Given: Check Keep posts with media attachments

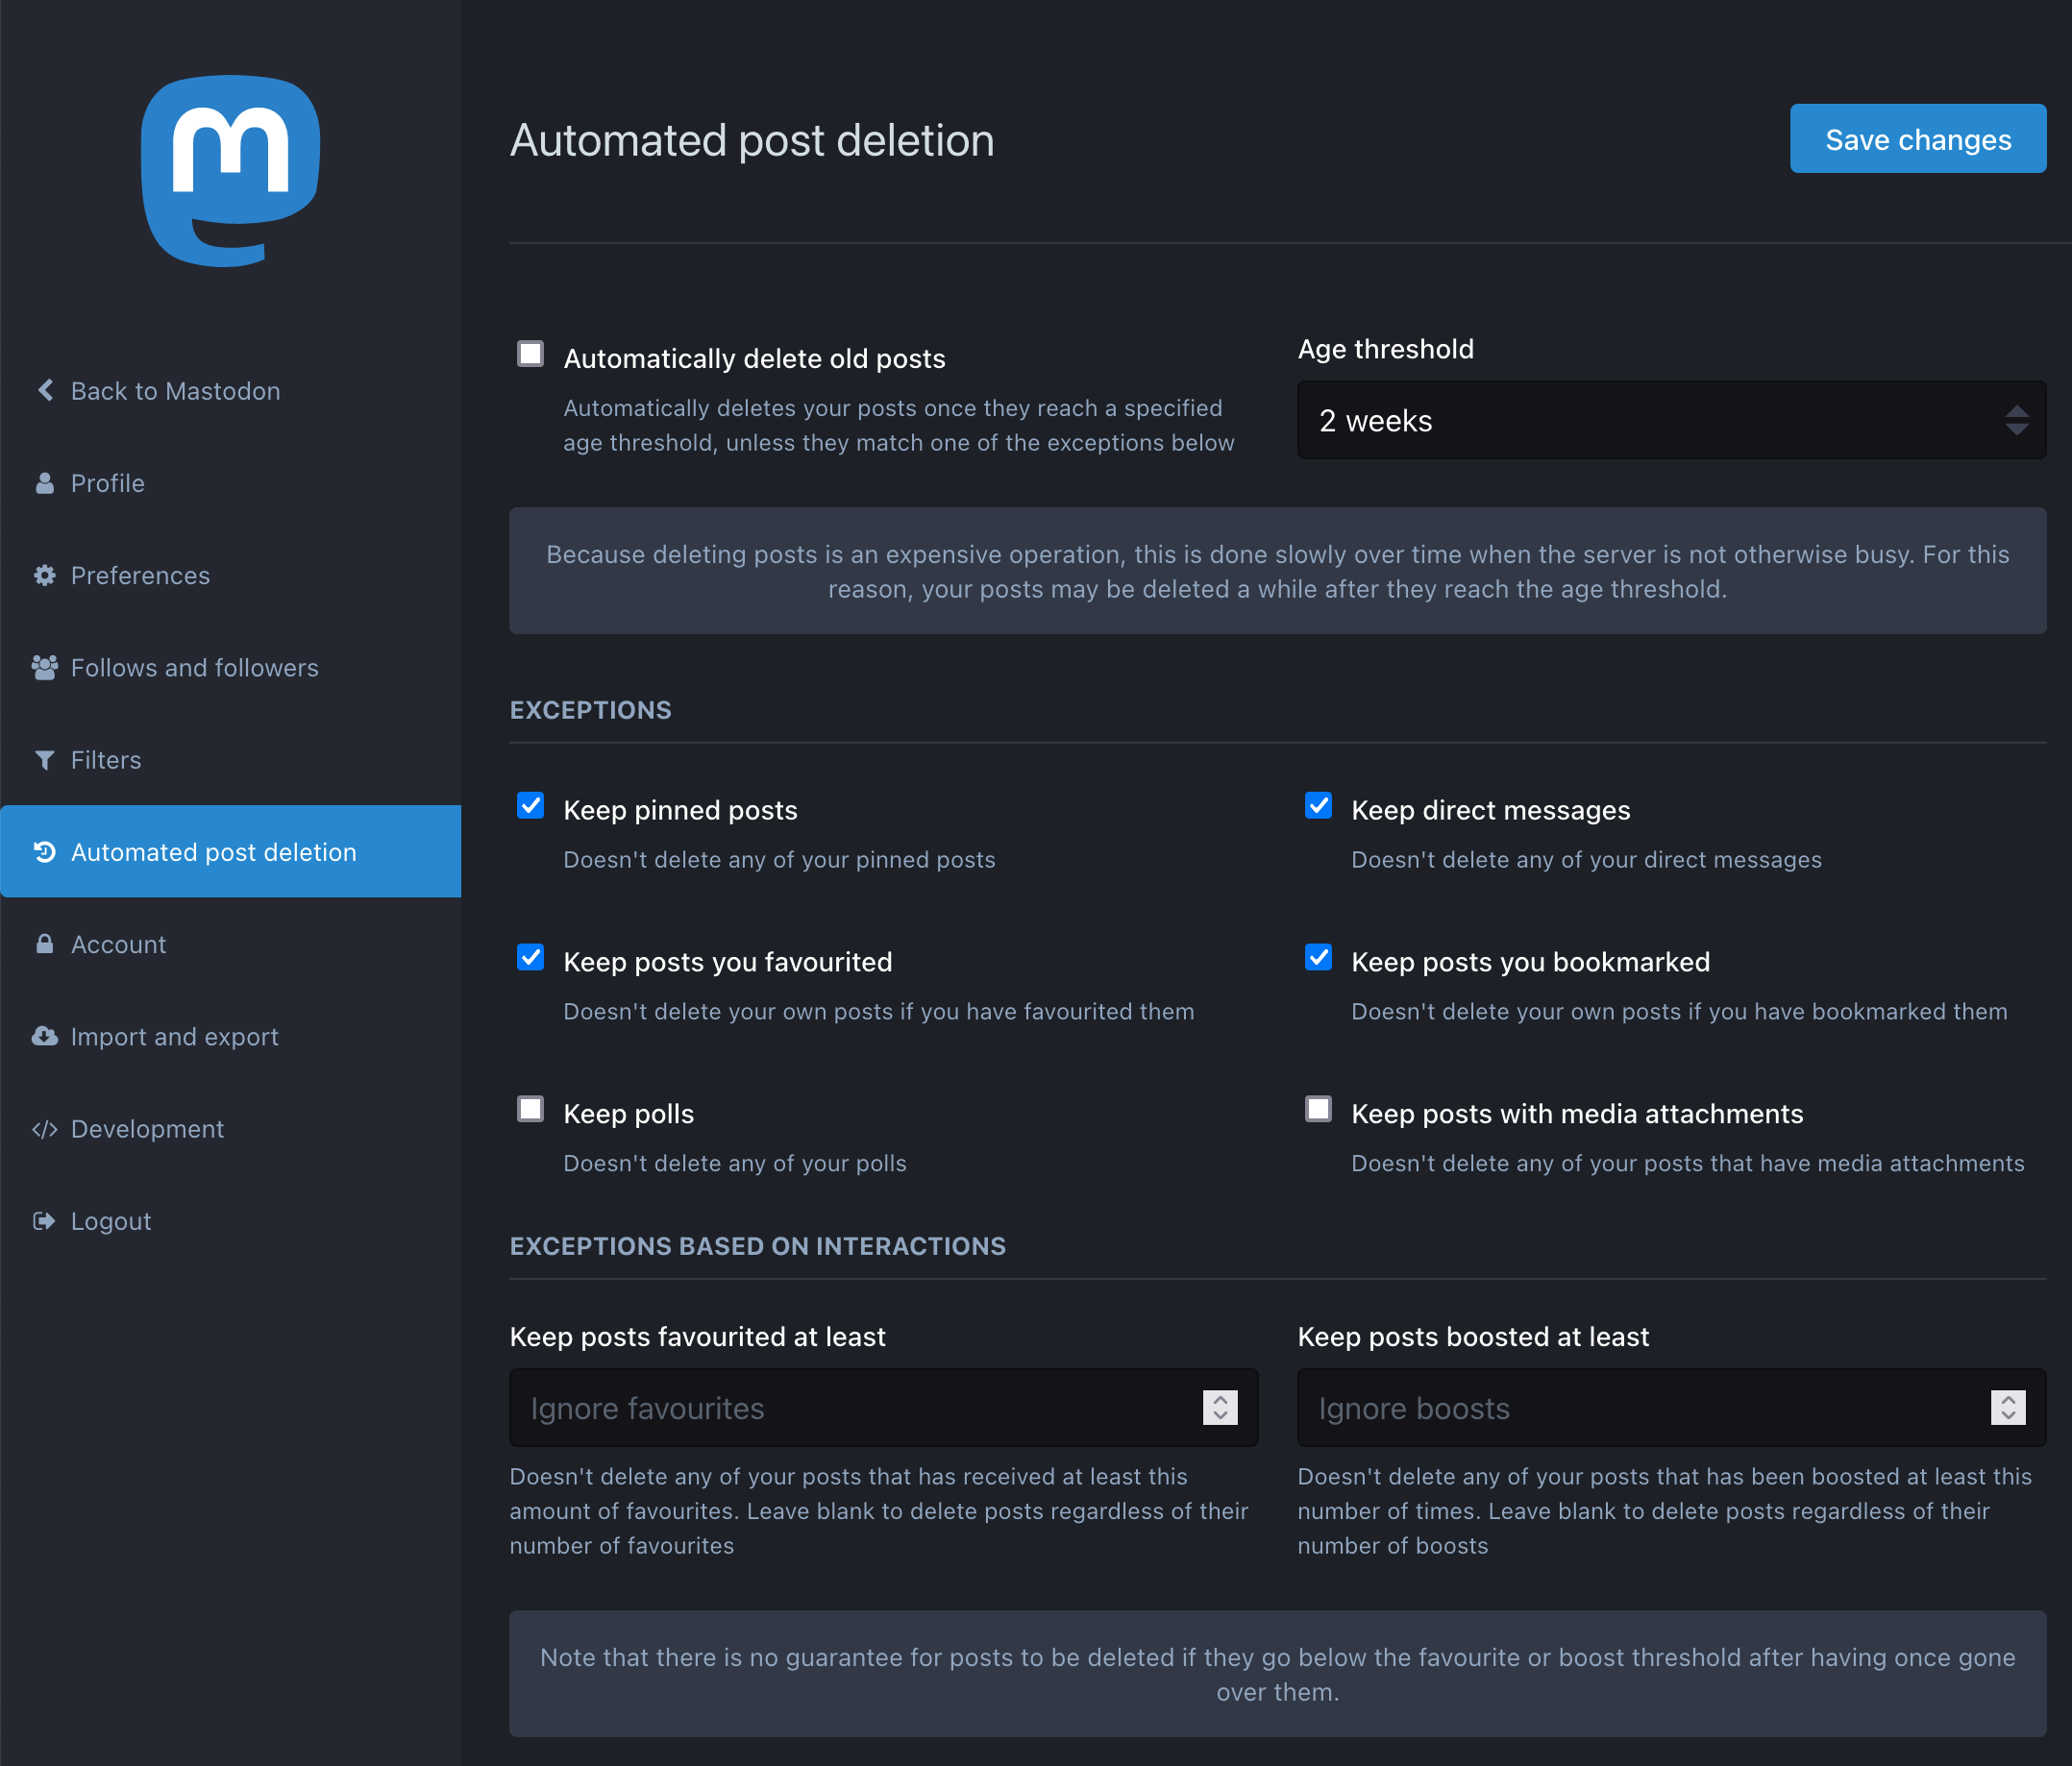Looking at the screenshot, I should [x=1318, y=1109].
